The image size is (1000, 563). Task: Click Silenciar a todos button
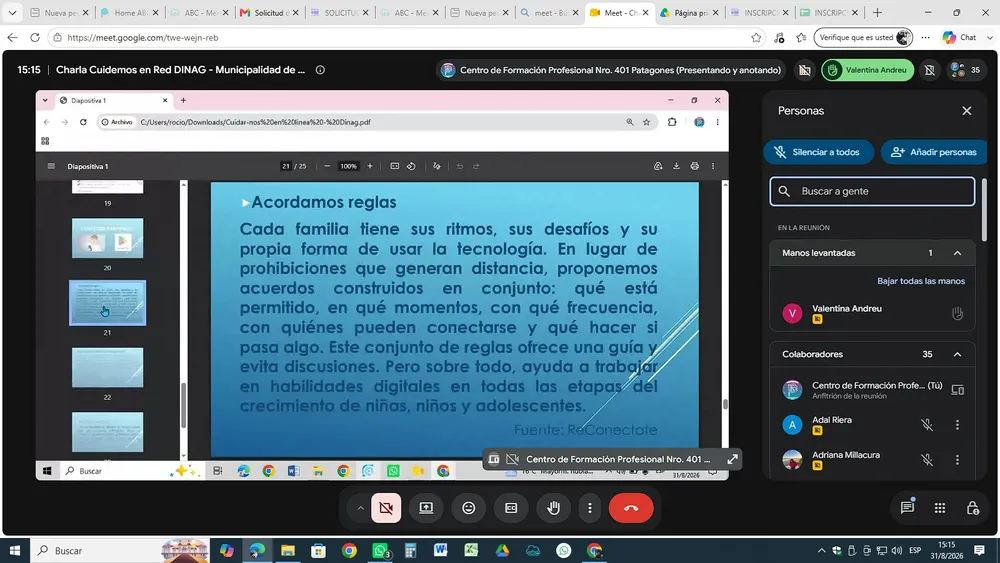pyautogui.click(x=818, y=152)
